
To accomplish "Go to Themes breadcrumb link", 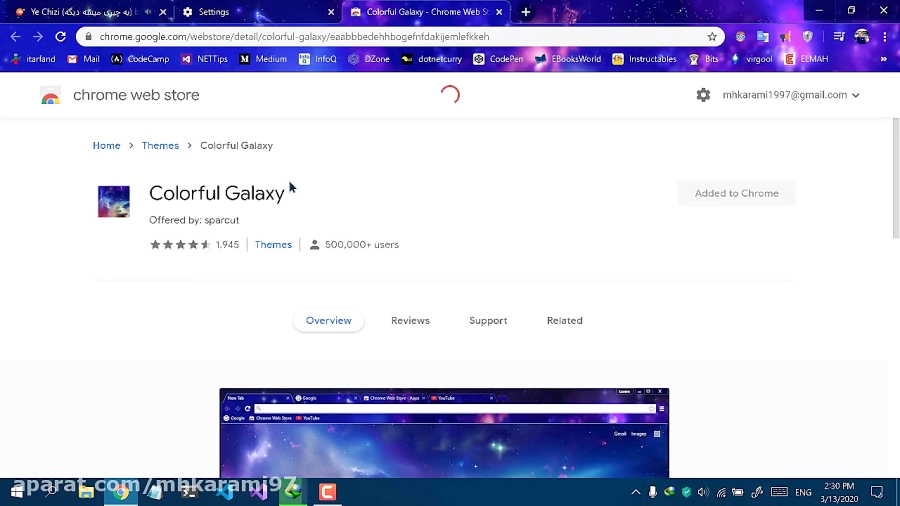I will coord(160,146).
